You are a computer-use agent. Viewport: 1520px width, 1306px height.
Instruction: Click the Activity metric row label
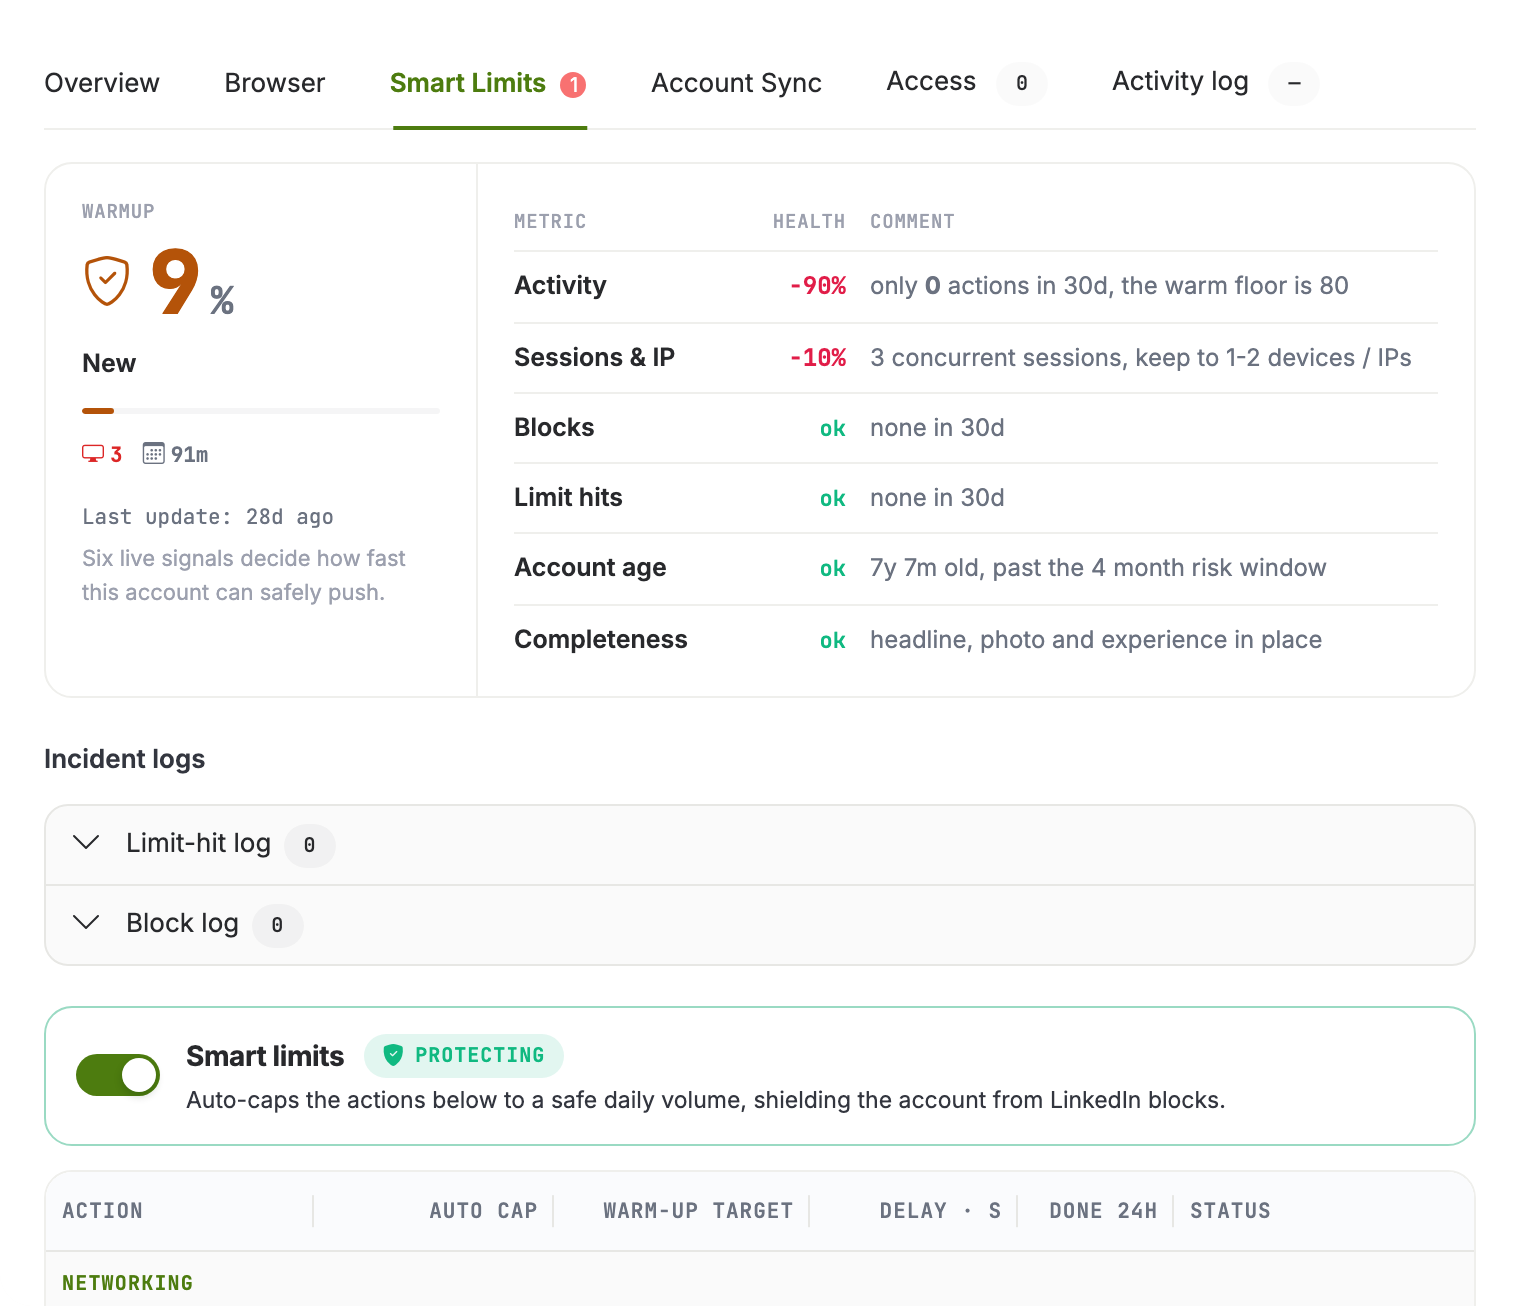click(x=560, y=285)
